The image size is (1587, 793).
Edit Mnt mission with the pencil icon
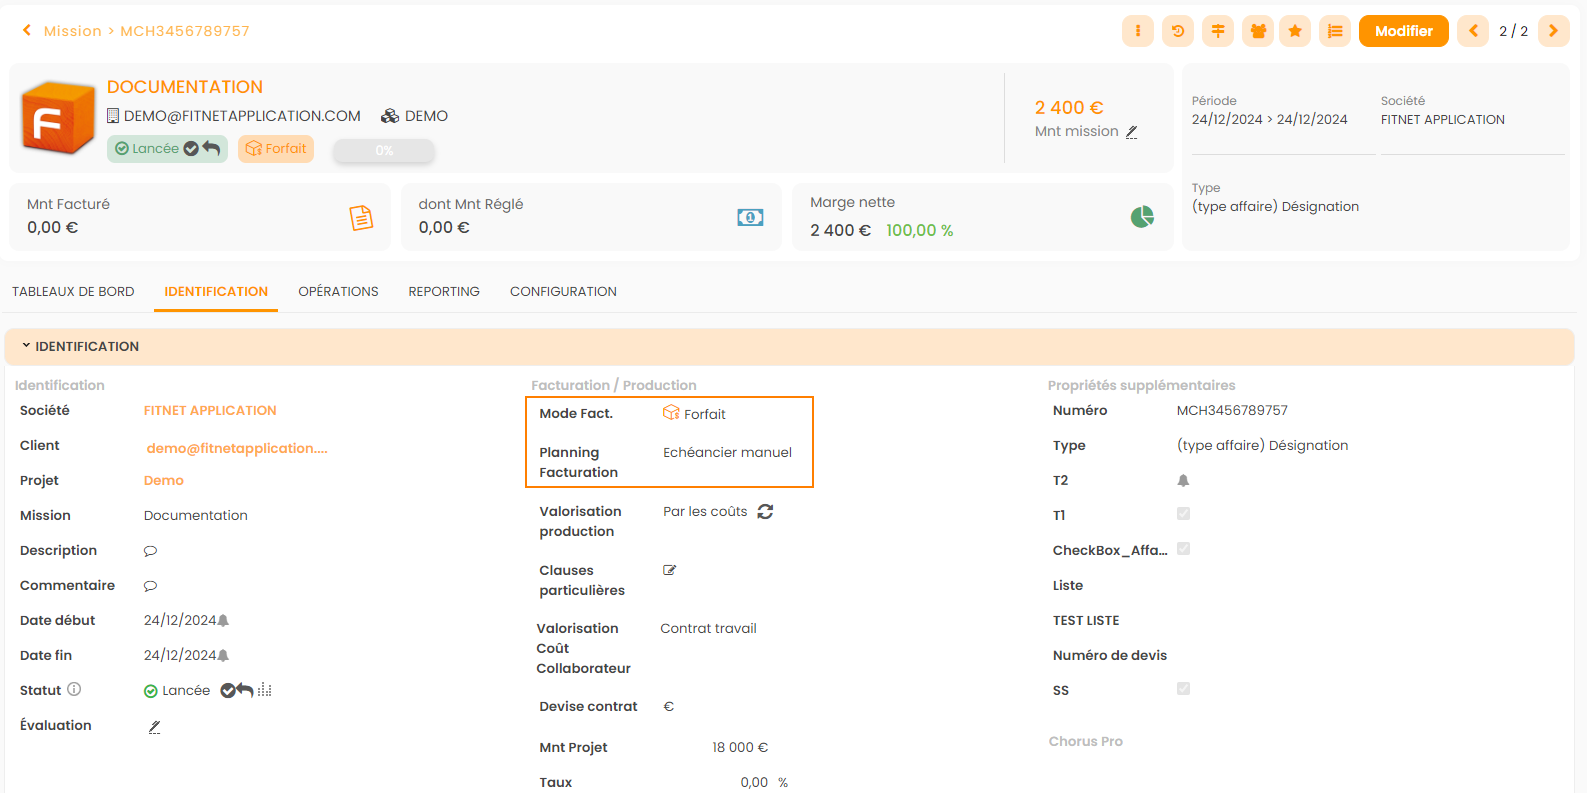click(x=1132, y=132)
